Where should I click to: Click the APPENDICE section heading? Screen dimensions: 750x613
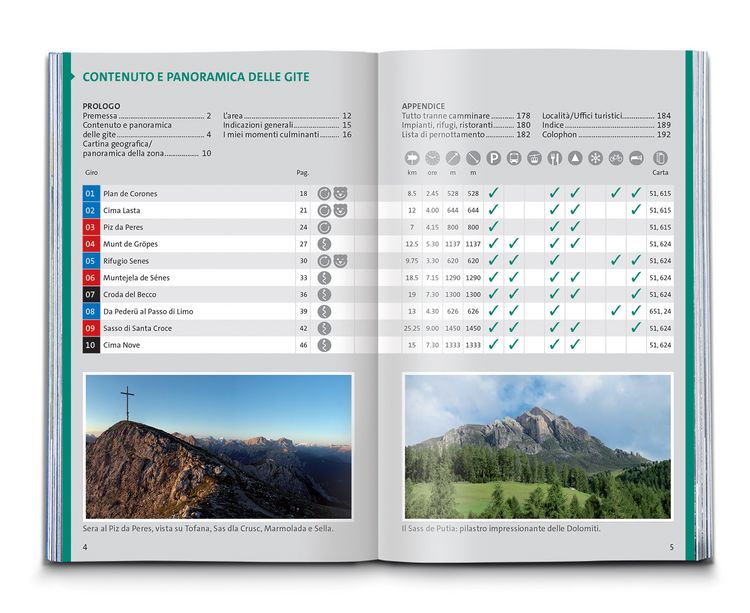(423, 106)
